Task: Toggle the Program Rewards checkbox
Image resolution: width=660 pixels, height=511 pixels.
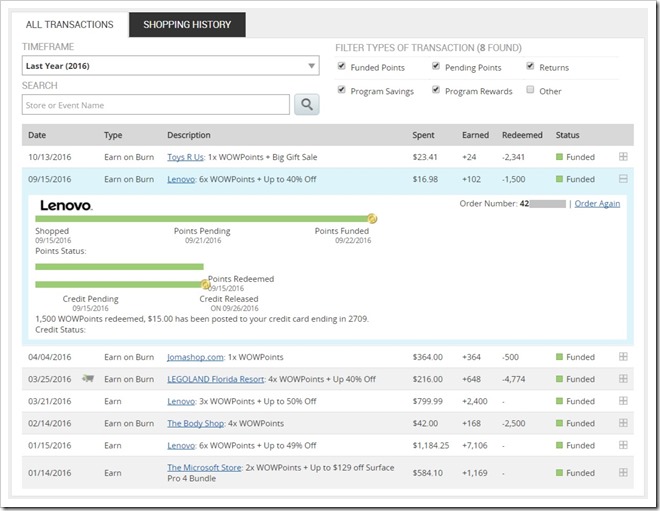Action: click(x=436, y=90)
